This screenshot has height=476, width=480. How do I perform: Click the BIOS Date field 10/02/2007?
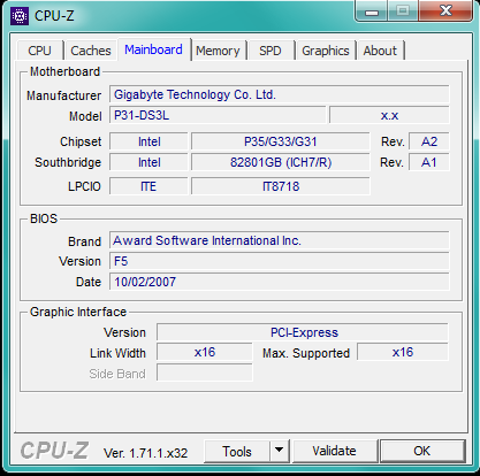279,282
